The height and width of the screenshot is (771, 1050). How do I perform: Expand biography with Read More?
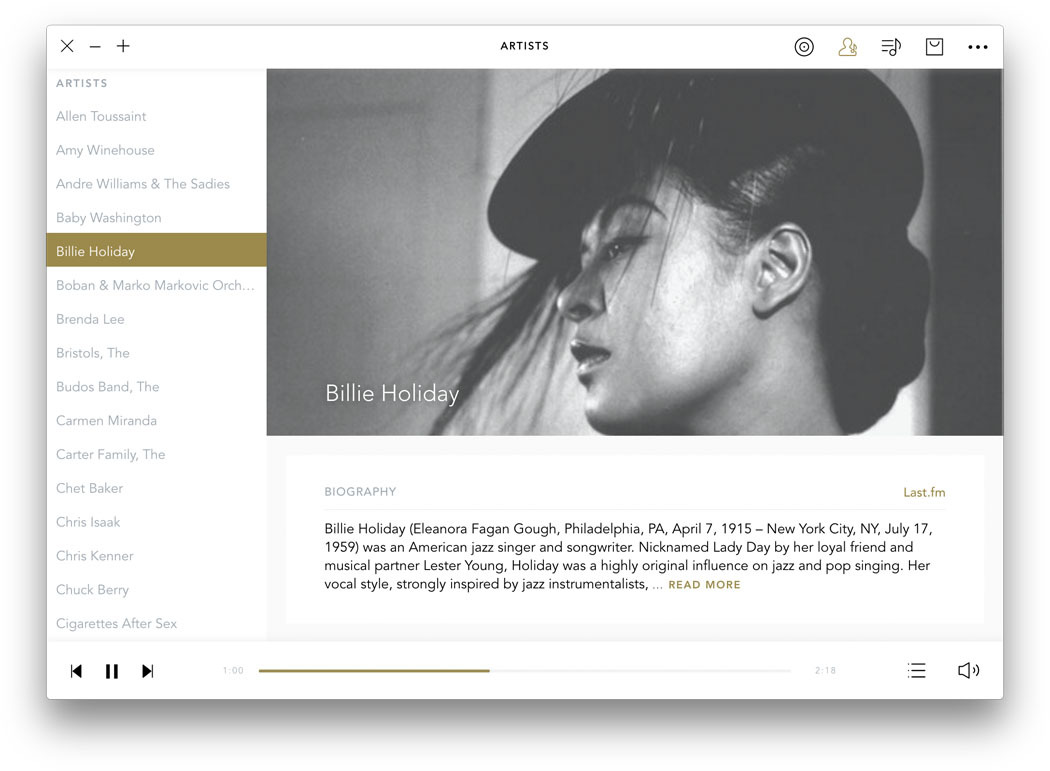point(704,585)
